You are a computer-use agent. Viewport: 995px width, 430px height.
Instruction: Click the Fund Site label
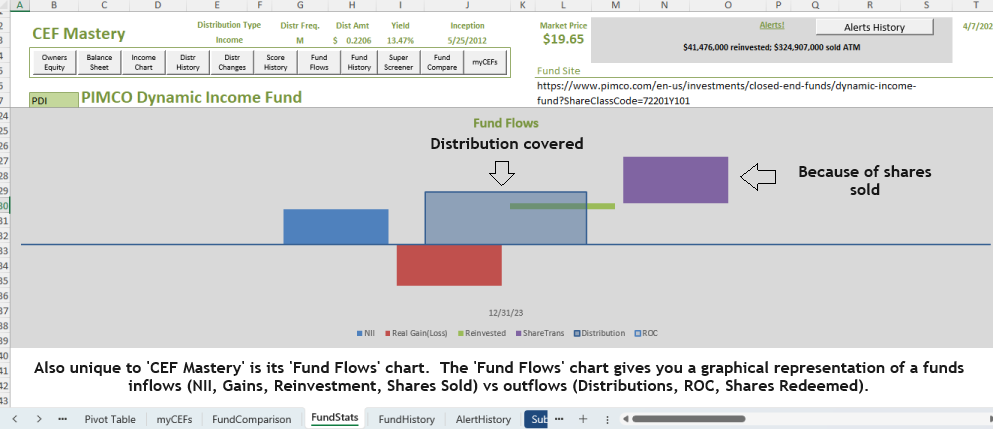coord(558,71)
